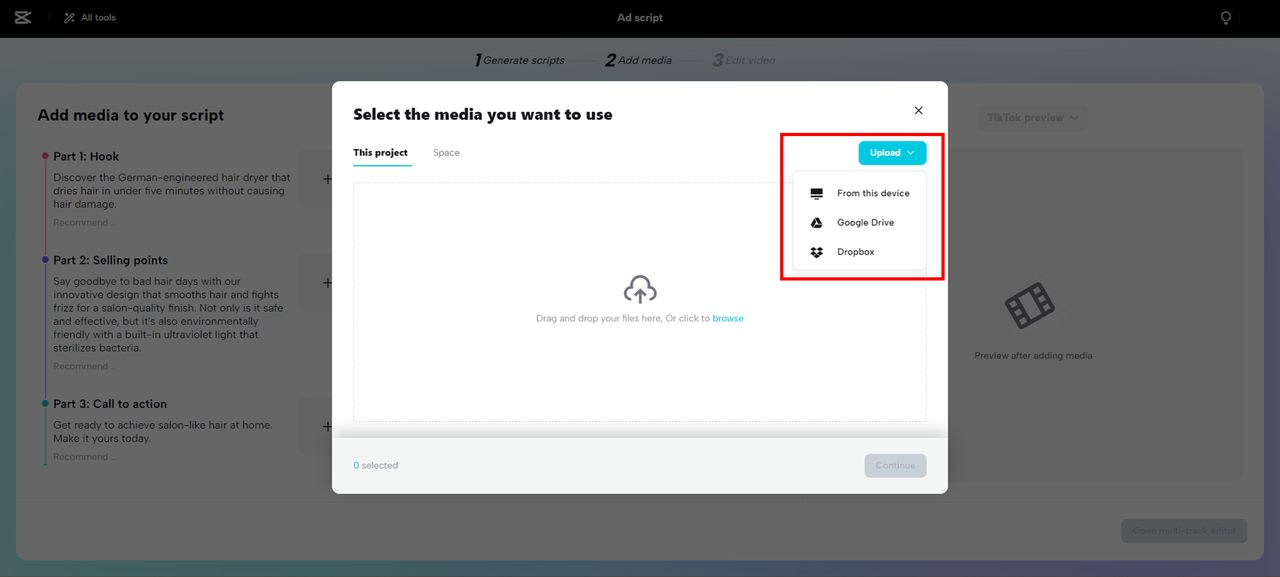Click the 0 selected counter
This screenshot has height=577, width=1280.
tap(376, 466)
